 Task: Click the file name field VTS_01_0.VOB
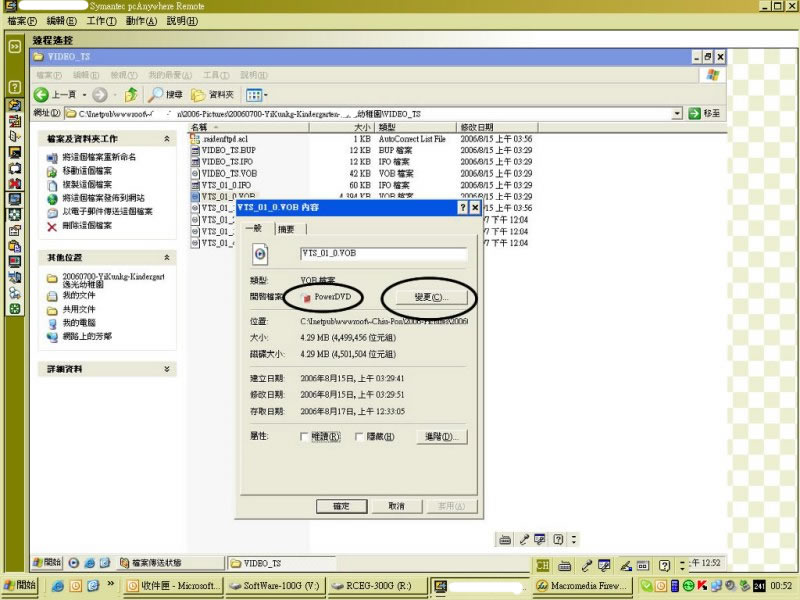(384, 254)
